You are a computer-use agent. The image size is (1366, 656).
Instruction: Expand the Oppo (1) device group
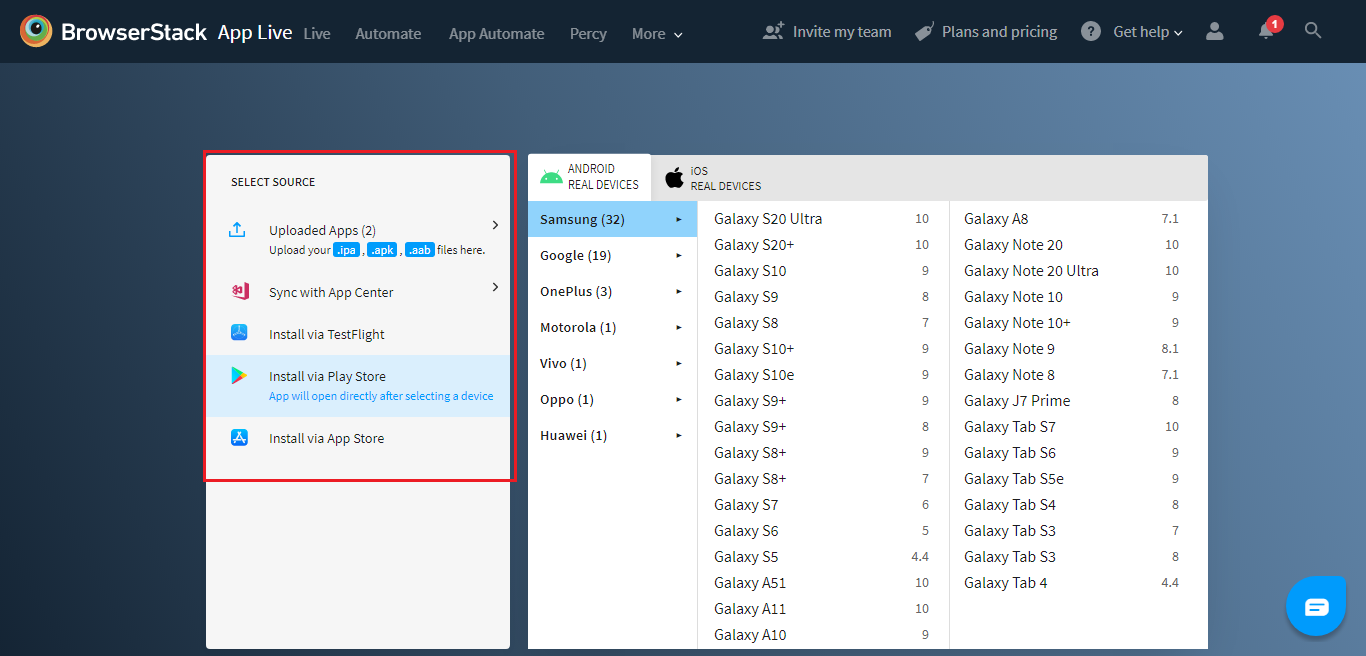coord(612,399)
